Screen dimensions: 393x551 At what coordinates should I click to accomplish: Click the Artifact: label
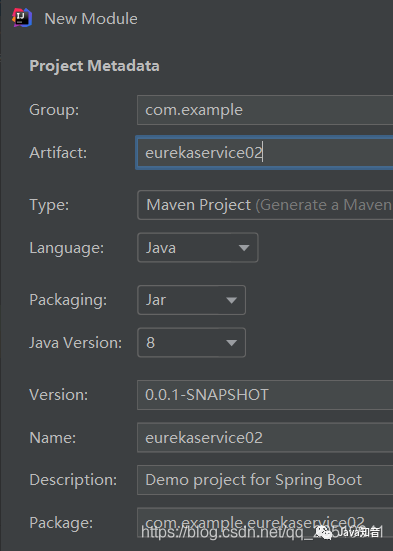tap(58, 153)
